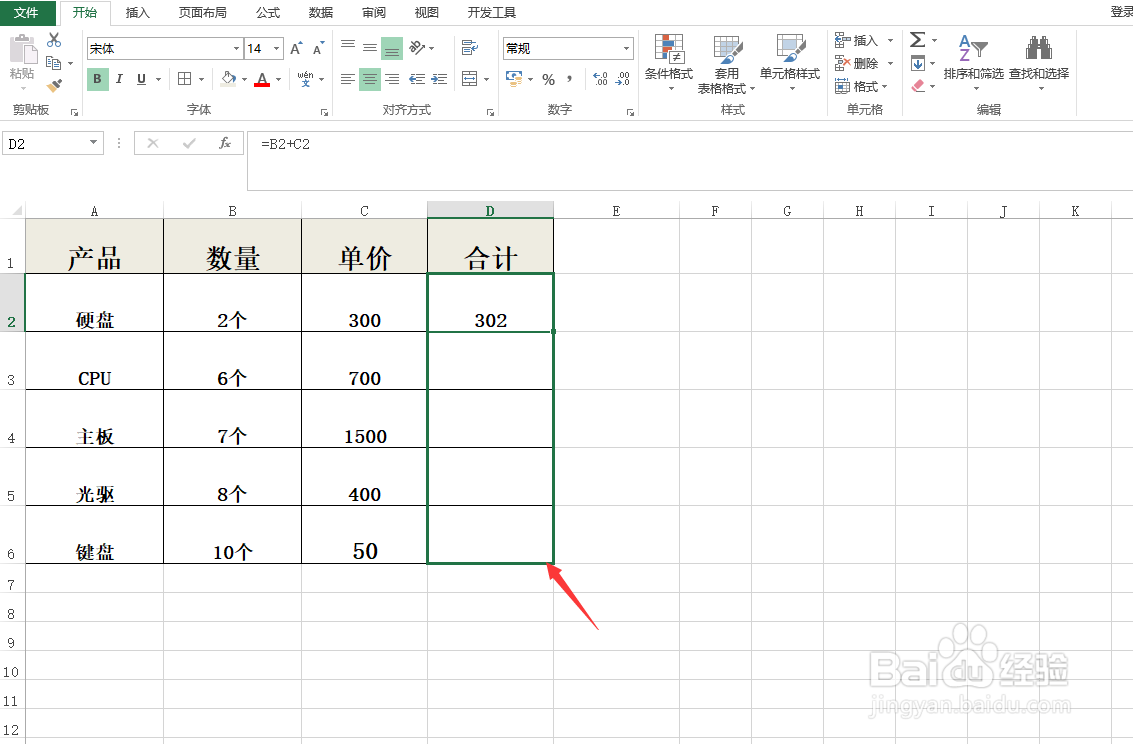Screen dimensions: 1133x744
Task: Open the Alignment (对齐方式) dialog launcher
Action: pyautogui.click(x=491, y=112)
